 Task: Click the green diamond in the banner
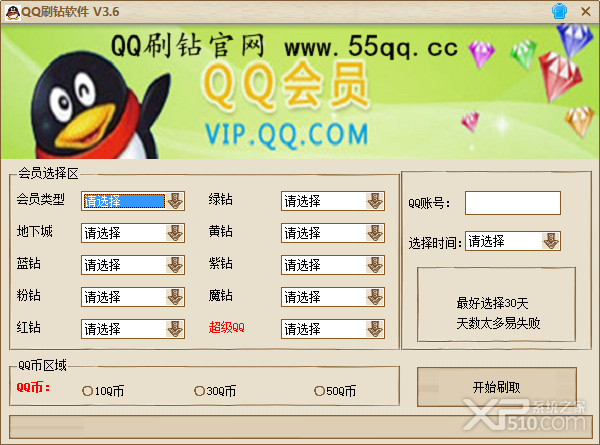coord(523,54)
